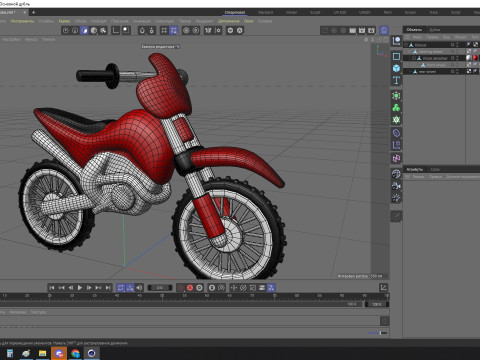480x360 pixels.
Task: Select the front wheel object in the tree
Action: (x=436, y=65)
